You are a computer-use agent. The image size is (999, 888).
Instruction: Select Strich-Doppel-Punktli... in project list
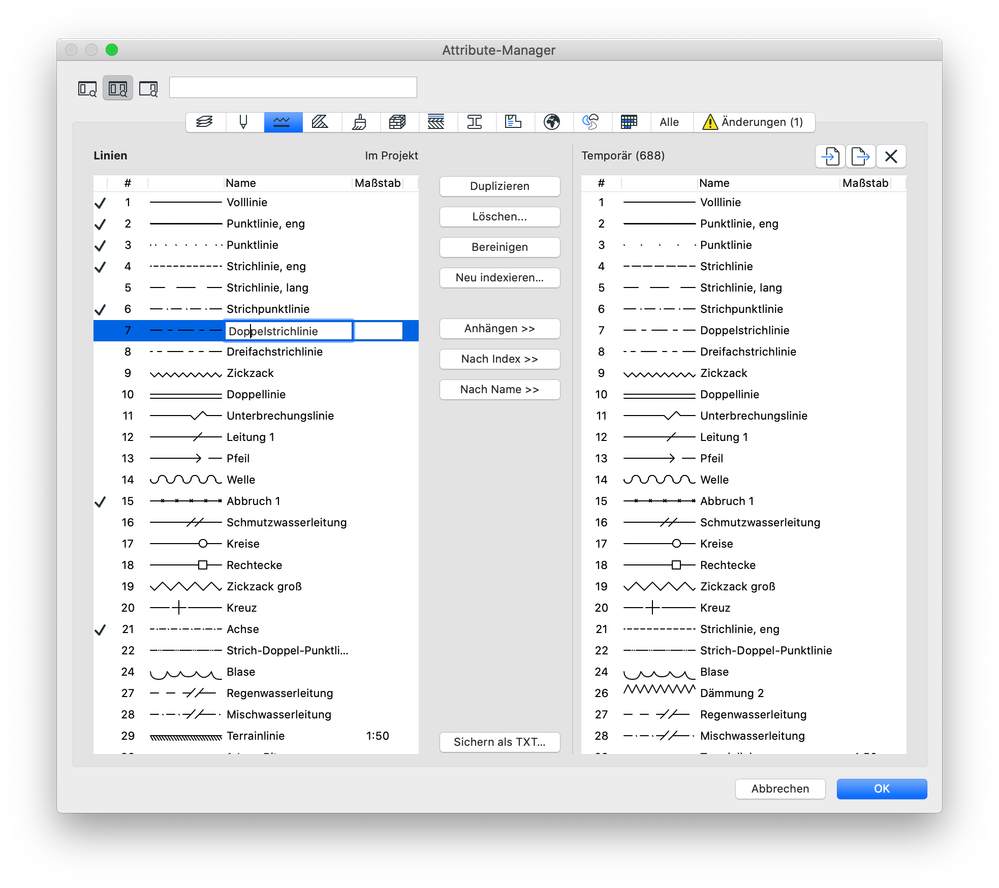tap(256, 650)
